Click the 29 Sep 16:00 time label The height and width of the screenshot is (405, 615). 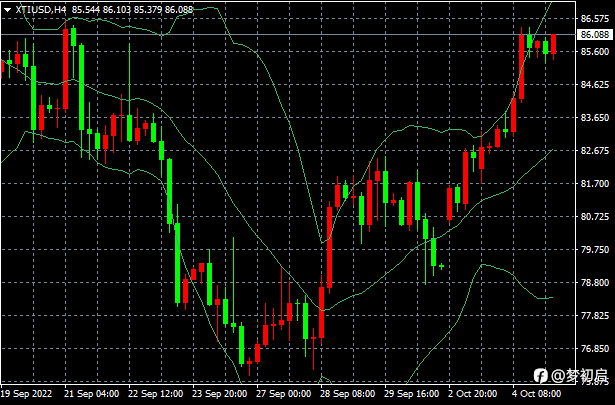click(412, 393)
